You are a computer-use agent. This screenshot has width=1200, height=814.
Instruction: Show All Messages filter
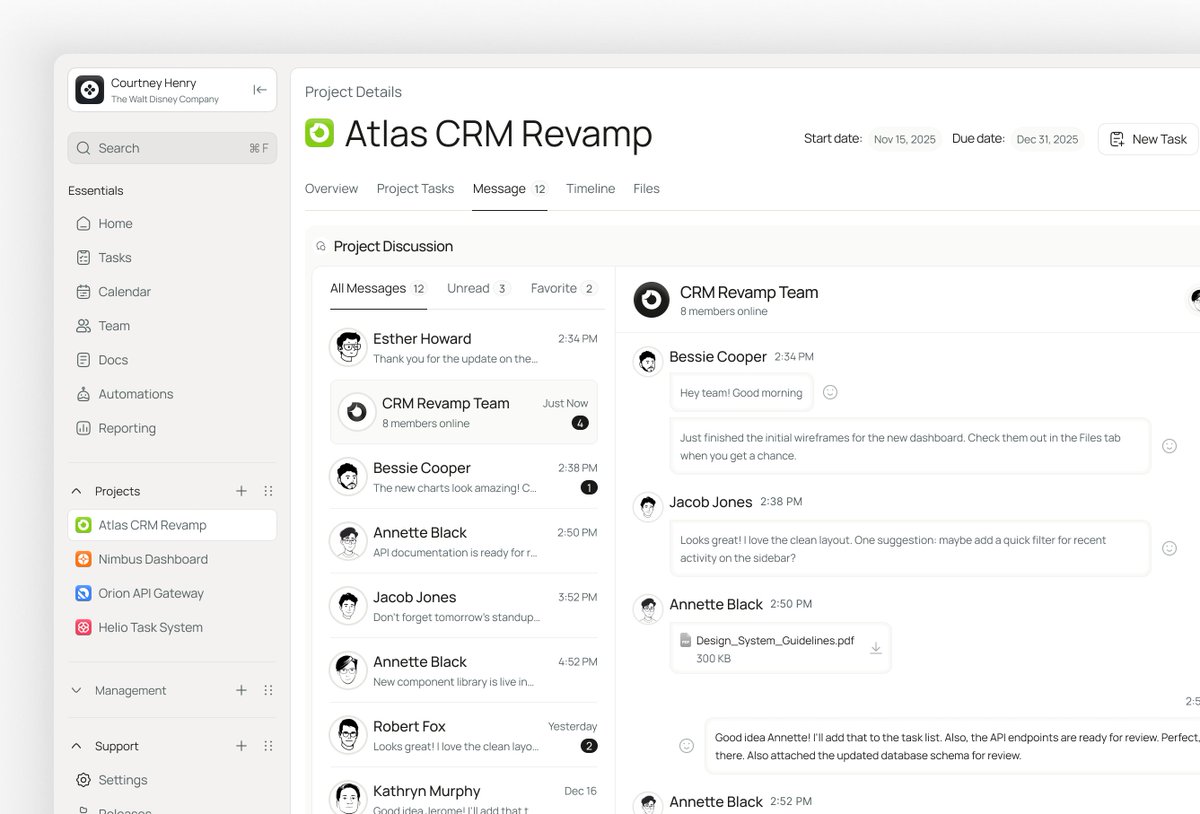[378, 288]
